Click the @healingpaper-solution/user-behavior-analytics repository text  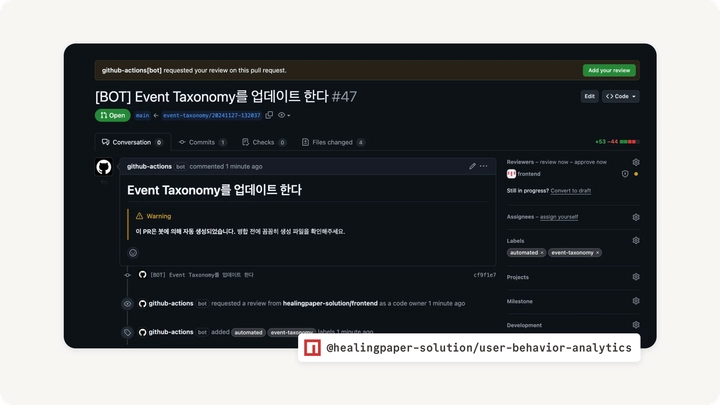click(x=479, y=348)
